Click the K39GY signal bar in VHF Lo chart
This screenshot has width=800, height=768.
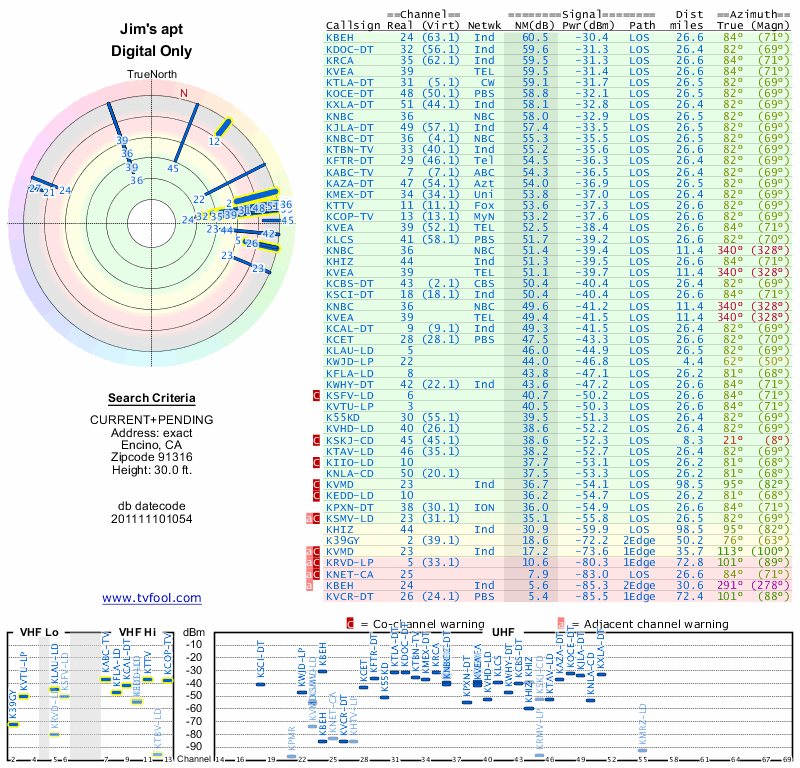[x=13, y=724]
